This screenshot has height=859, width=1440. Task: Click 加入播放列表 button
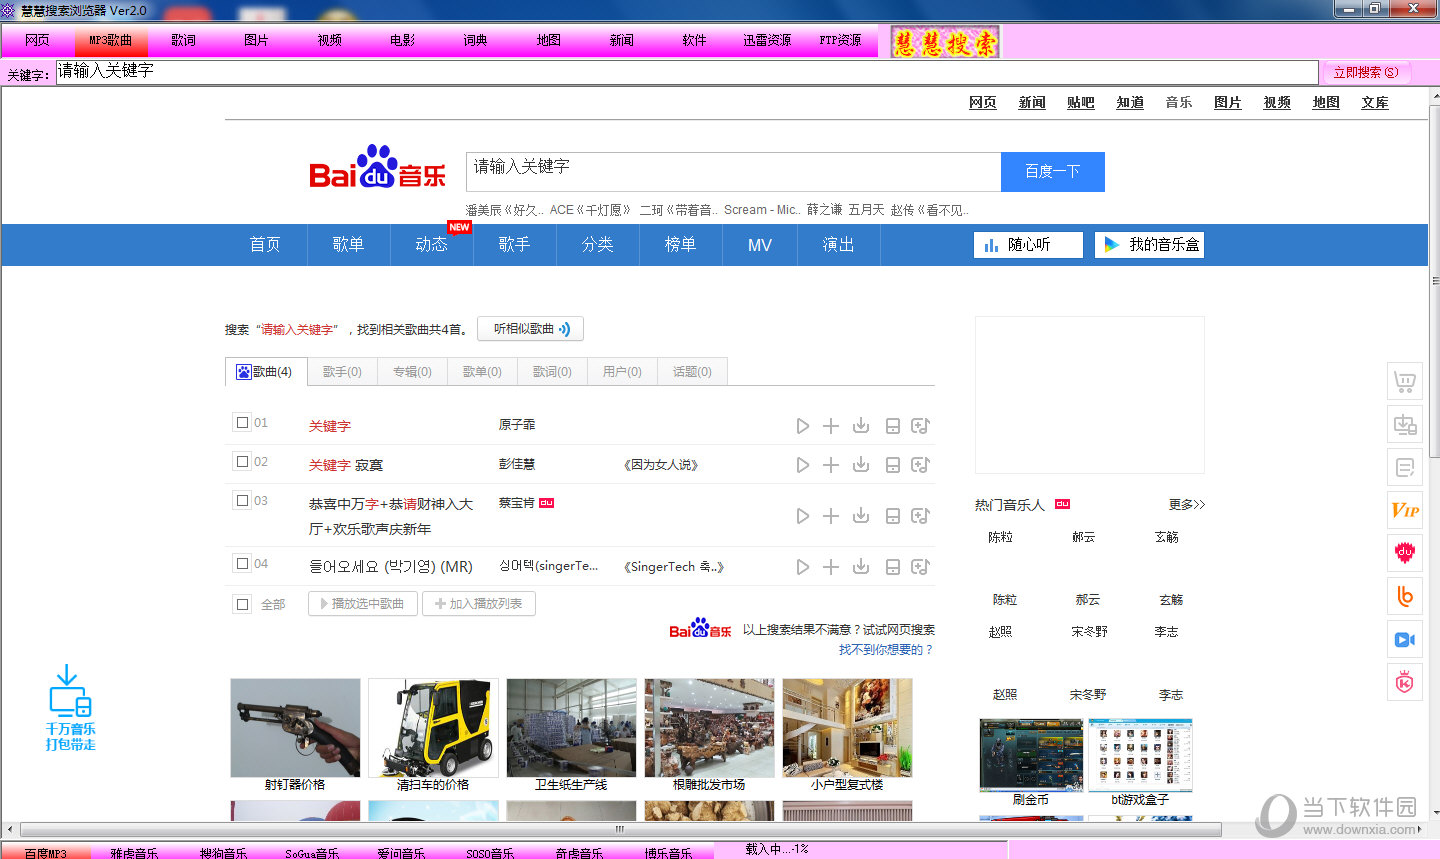coord(479,604)
